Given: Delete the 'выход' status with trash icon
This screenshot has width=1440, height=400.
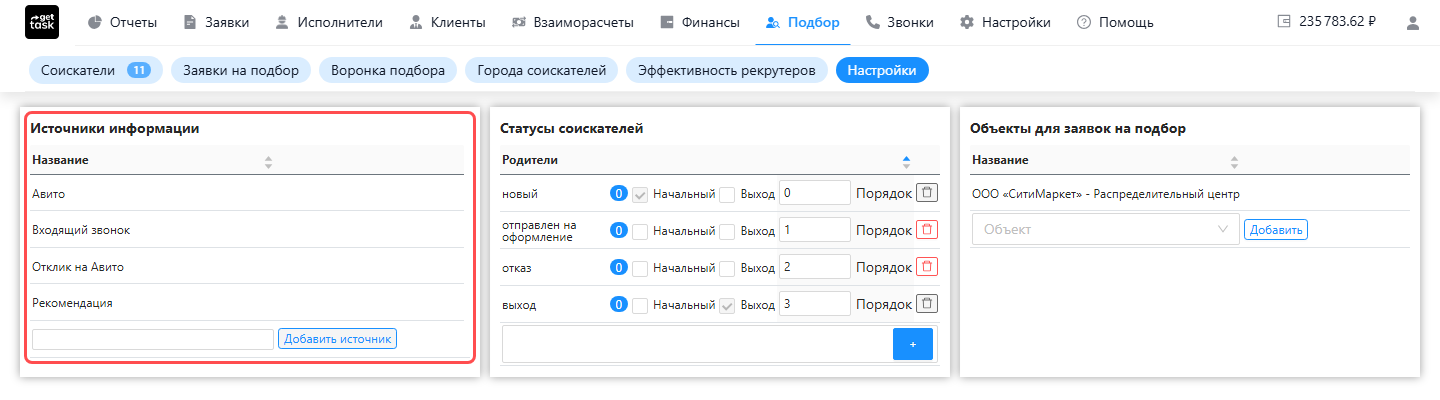Looking at the screenshot, I should pos(927,303).
